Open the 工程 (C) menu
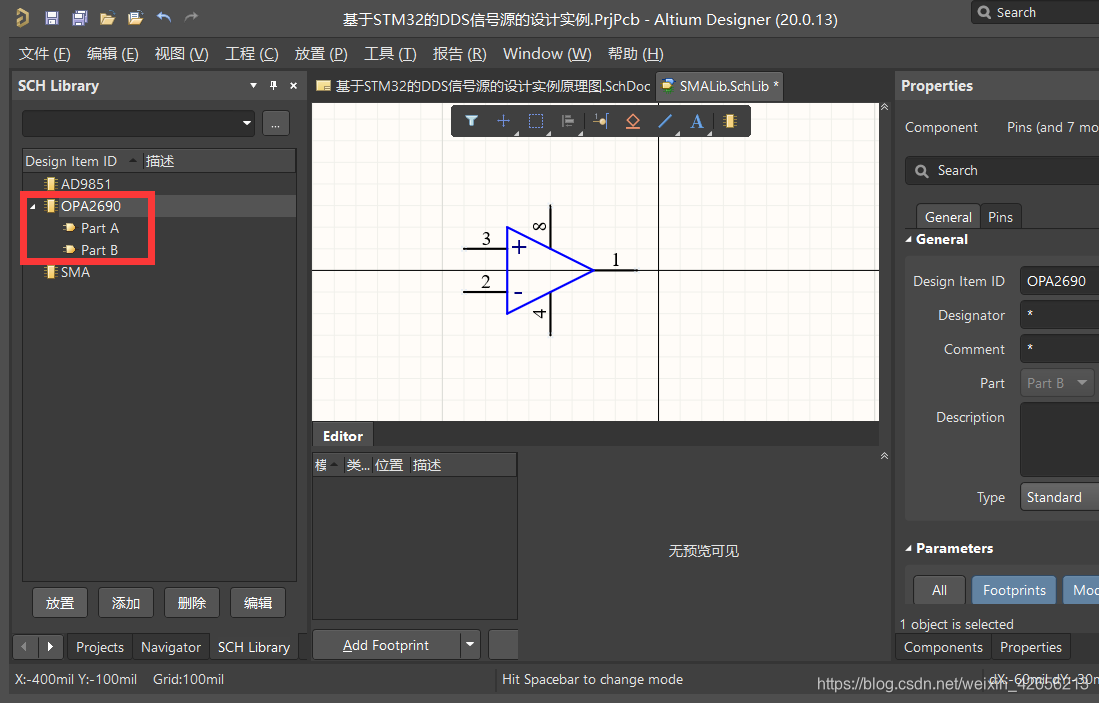The image size is (1099, 703). [x=252, y=54]
